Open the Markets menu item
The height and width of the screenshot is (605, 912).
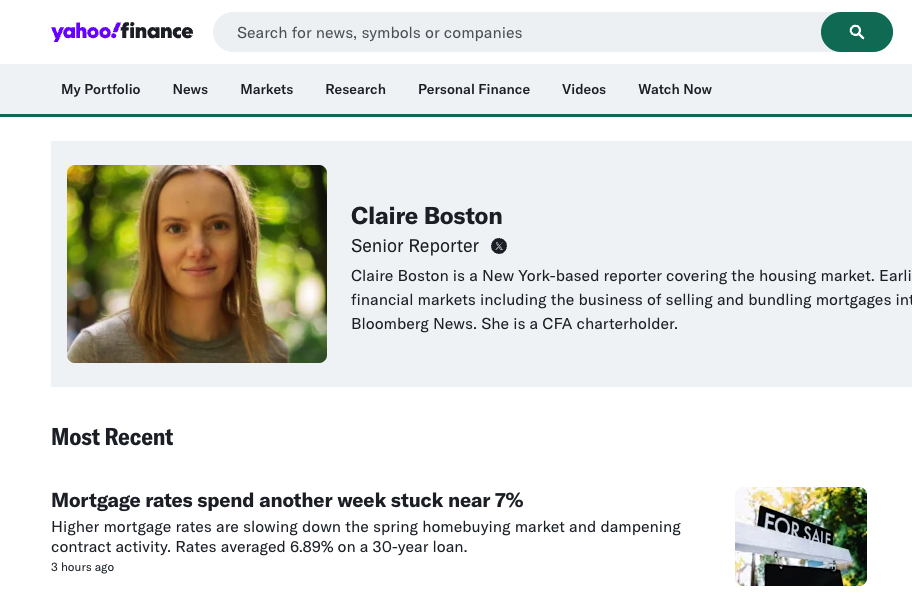coord(266,89)
